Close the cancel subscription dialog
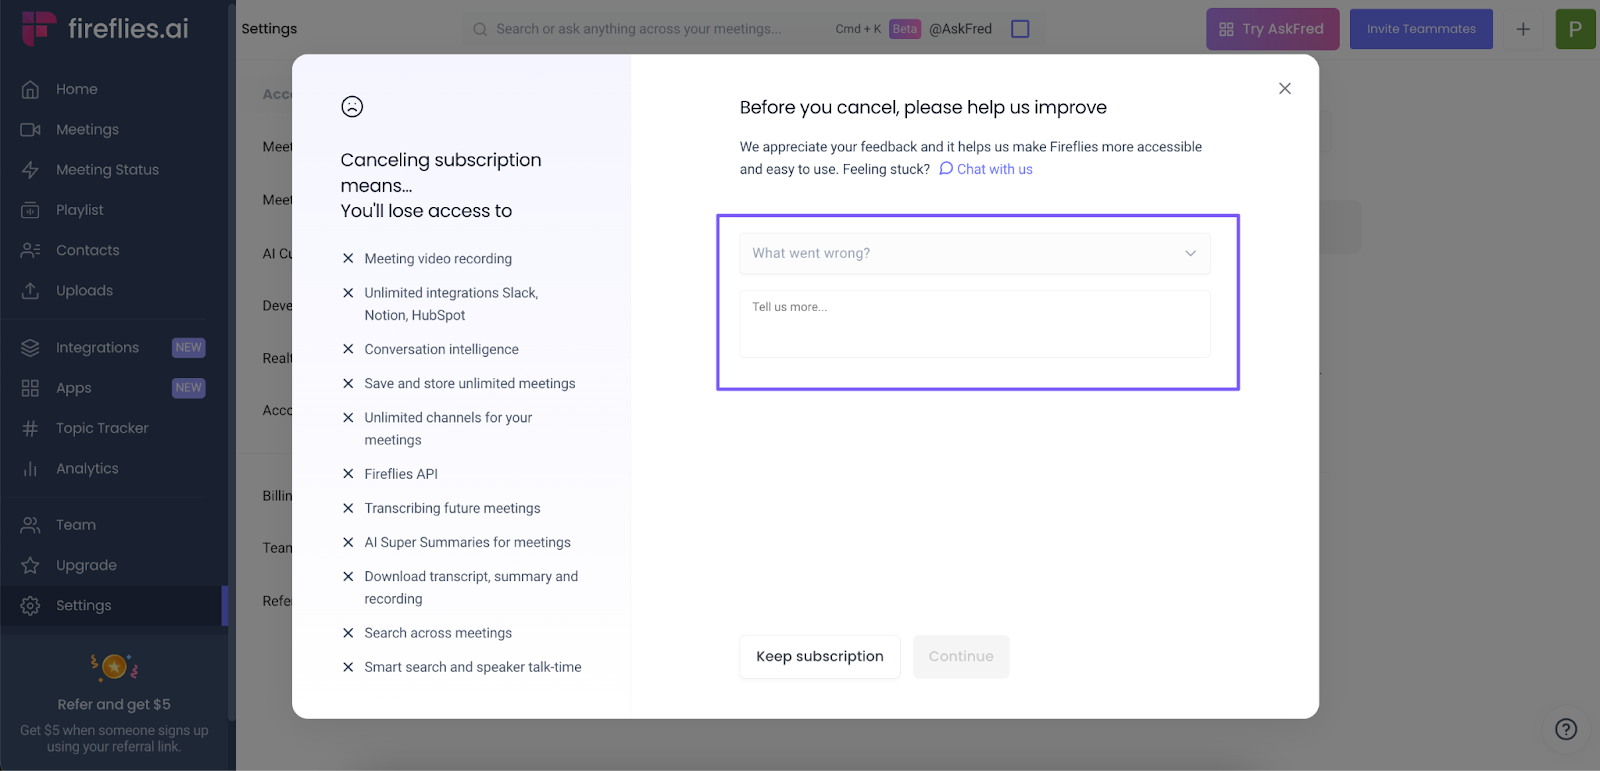Viewport: 1600px width, 771px height. (1285, 89)
